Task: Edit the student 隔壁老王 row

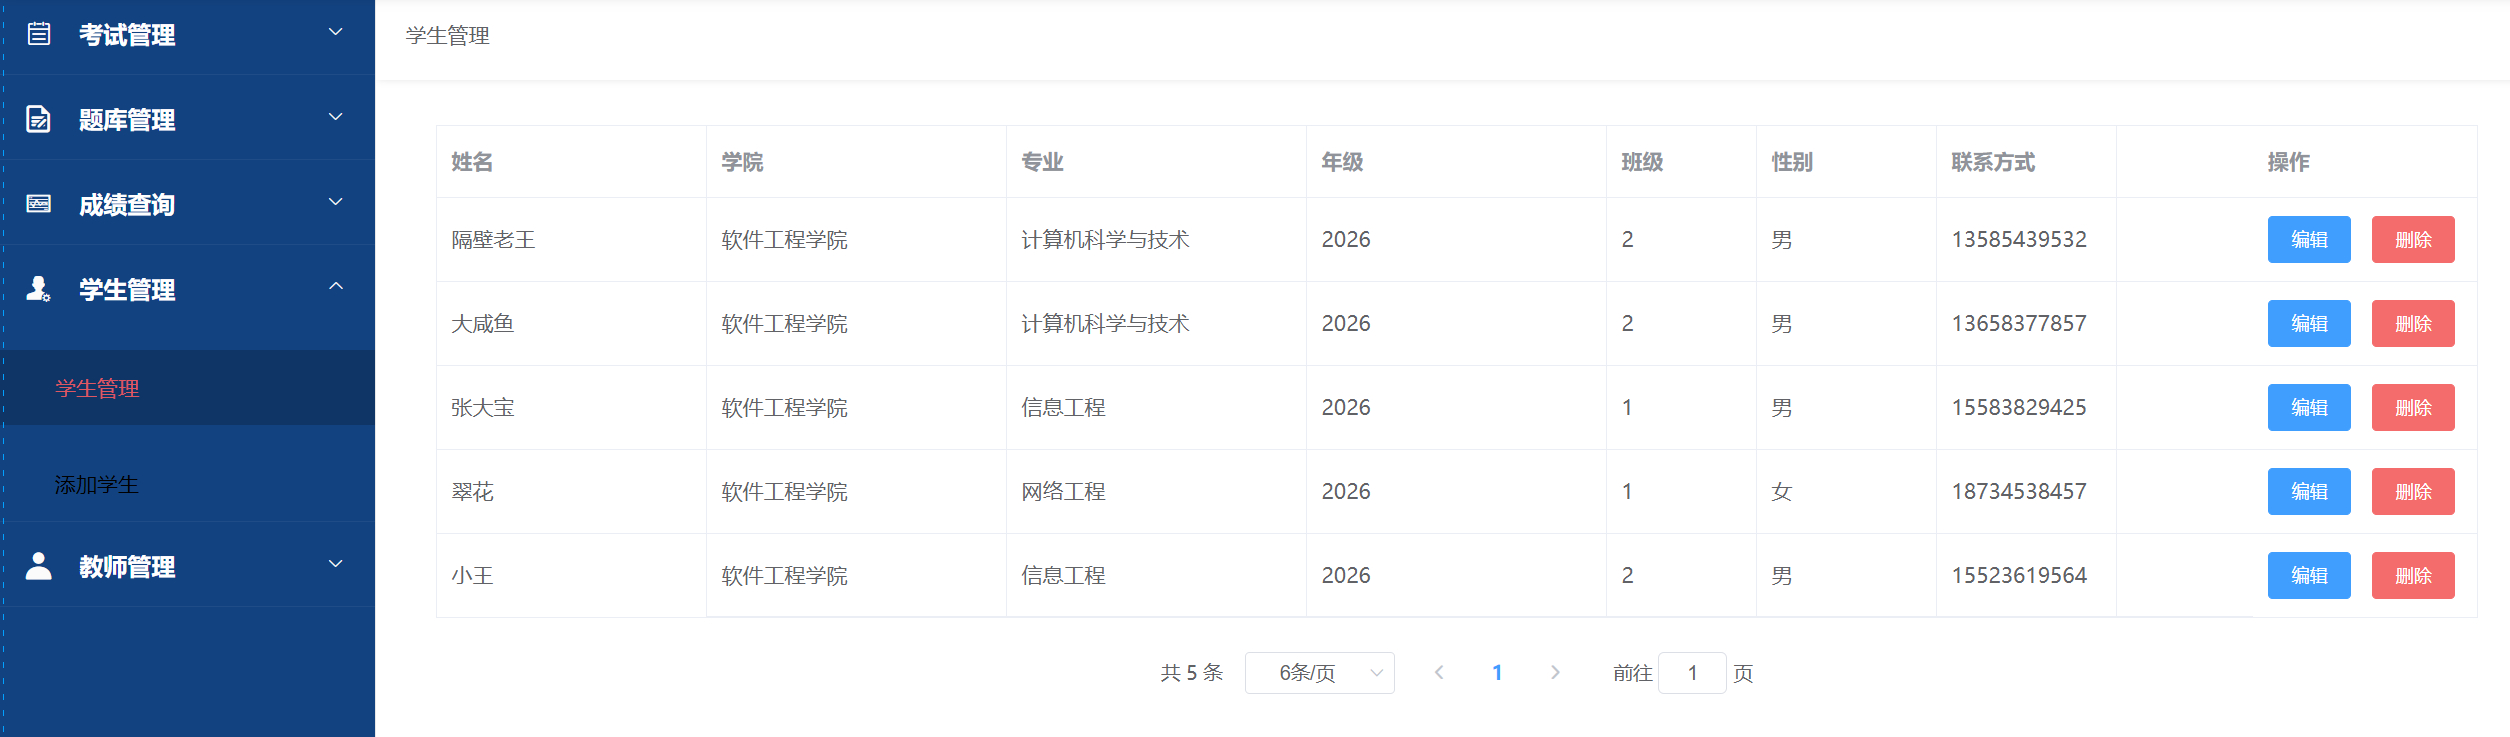Action: (x=2308, y=240)
